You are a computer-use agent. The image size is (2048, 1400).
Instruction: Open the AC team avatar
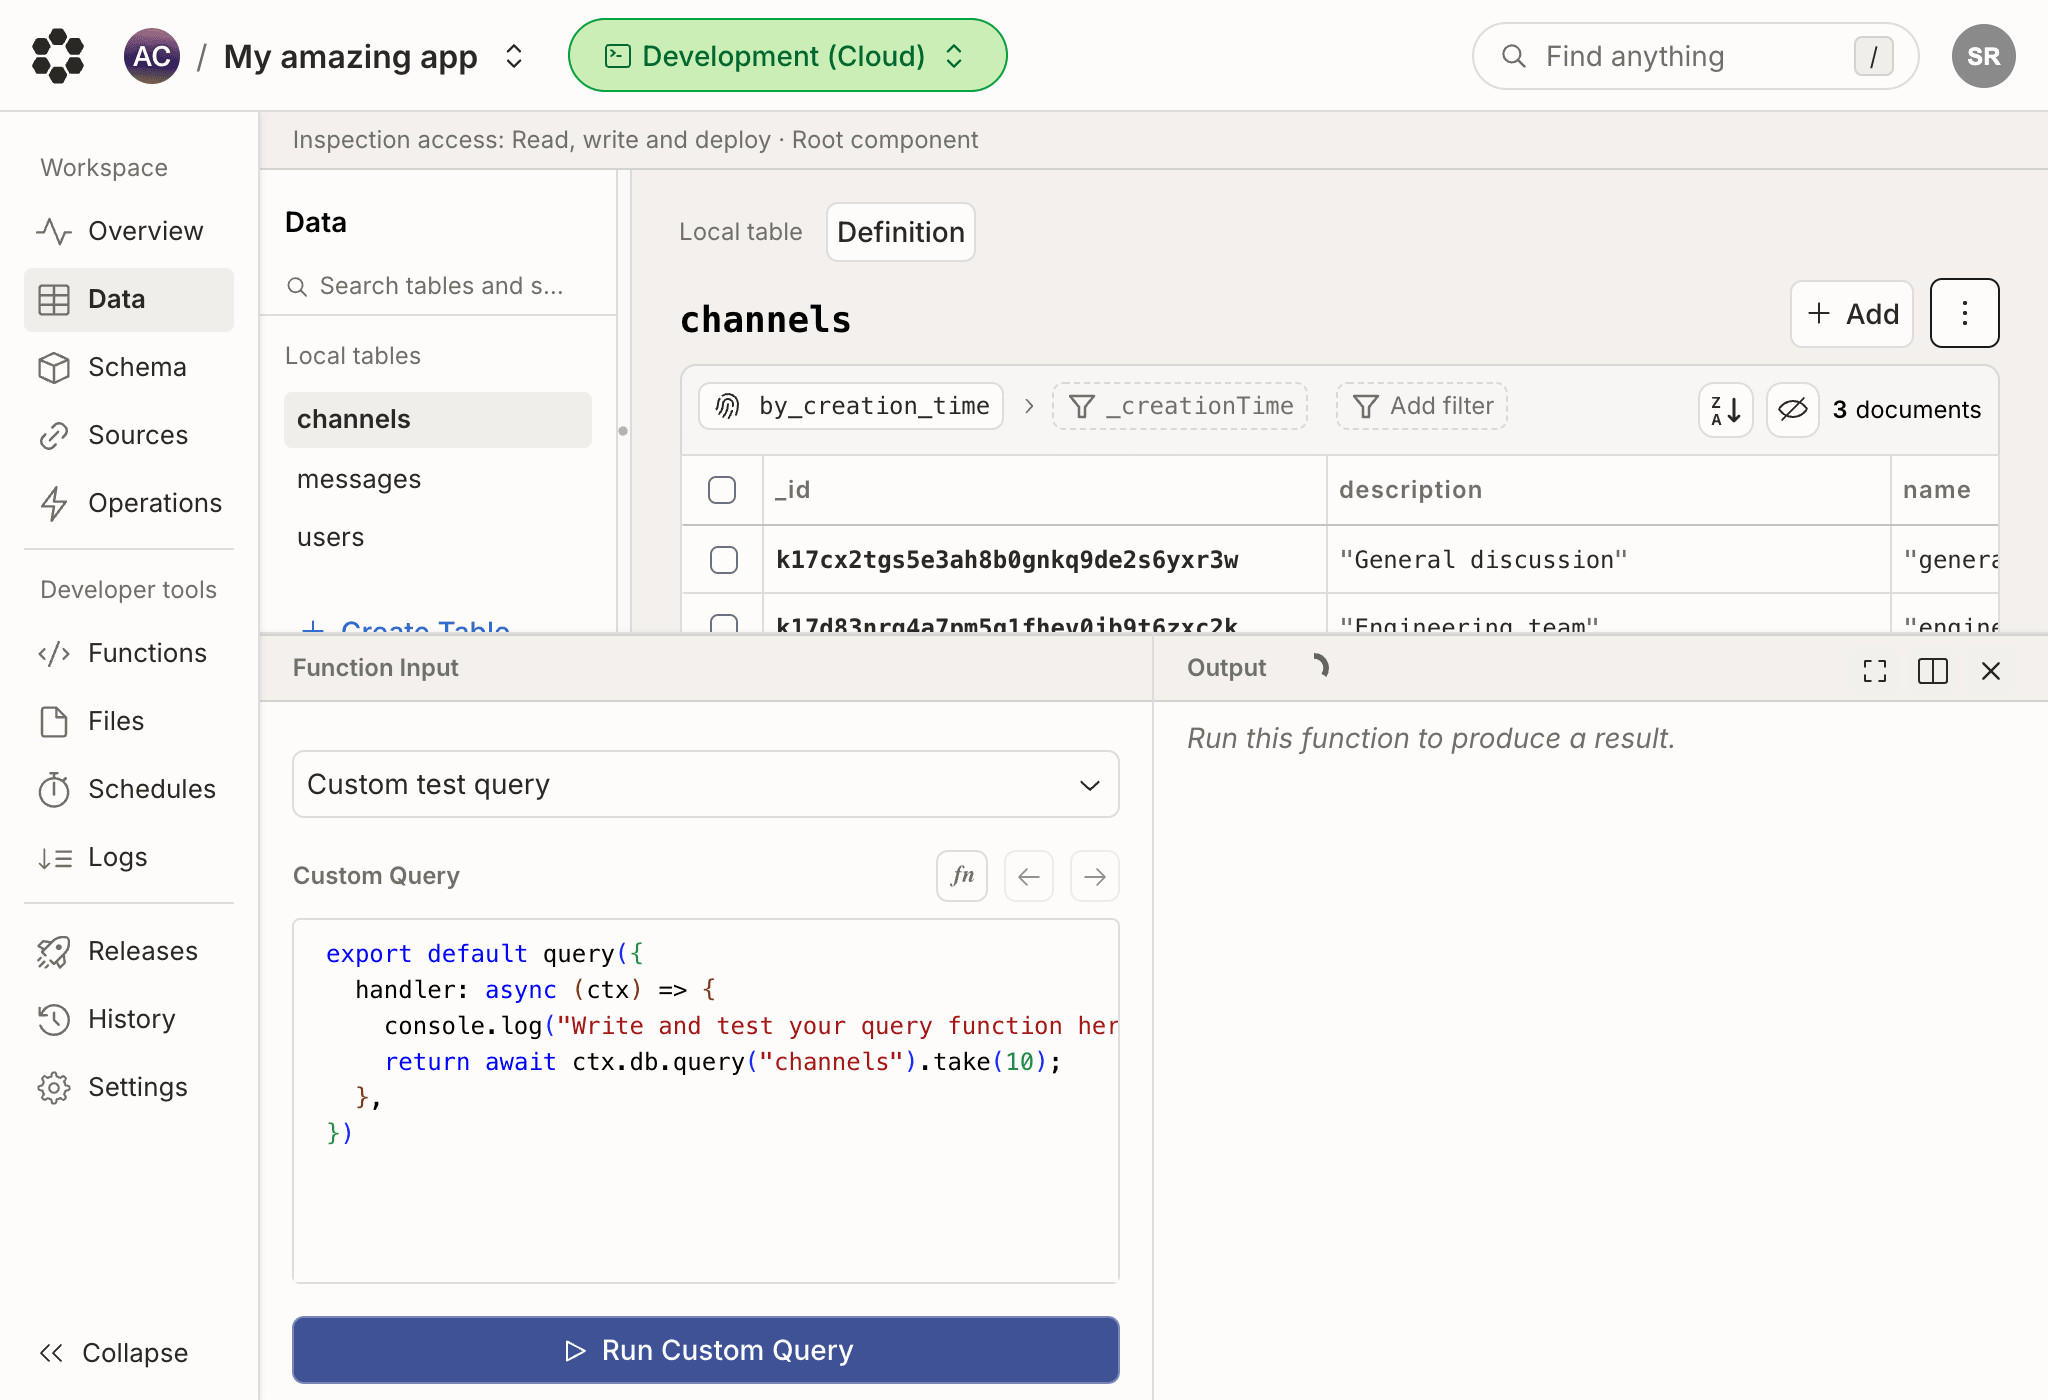(152, 56)
